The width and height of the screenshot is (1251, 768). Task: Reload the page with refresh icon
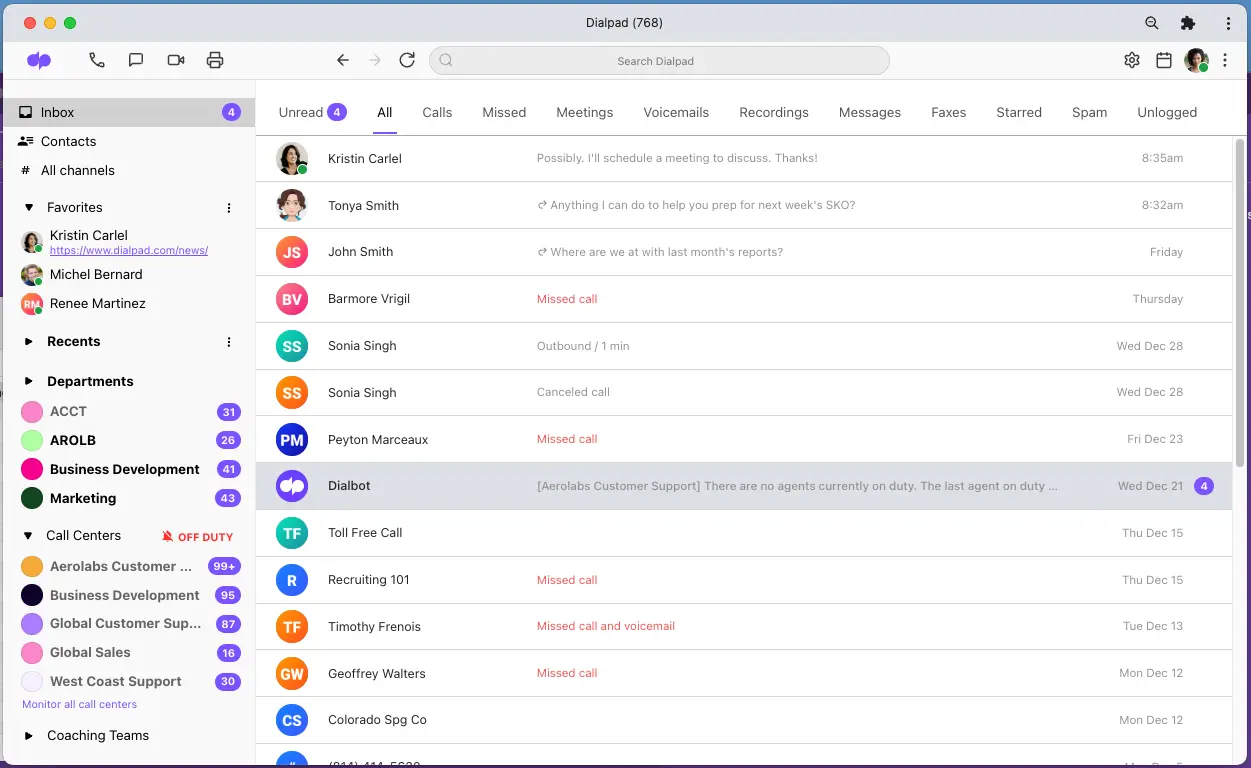click(x=407, y=60)
